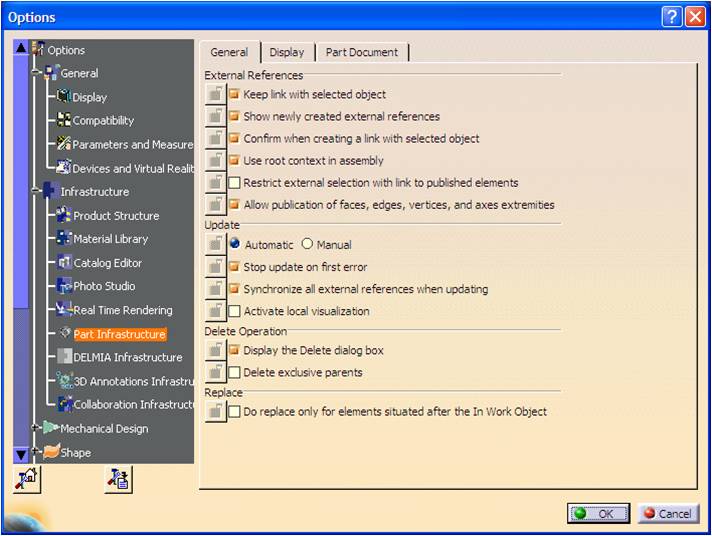Click the General category icon in tree
Image resolution: width=712 pixels, height=536 pixels.
tap(52, 72)
